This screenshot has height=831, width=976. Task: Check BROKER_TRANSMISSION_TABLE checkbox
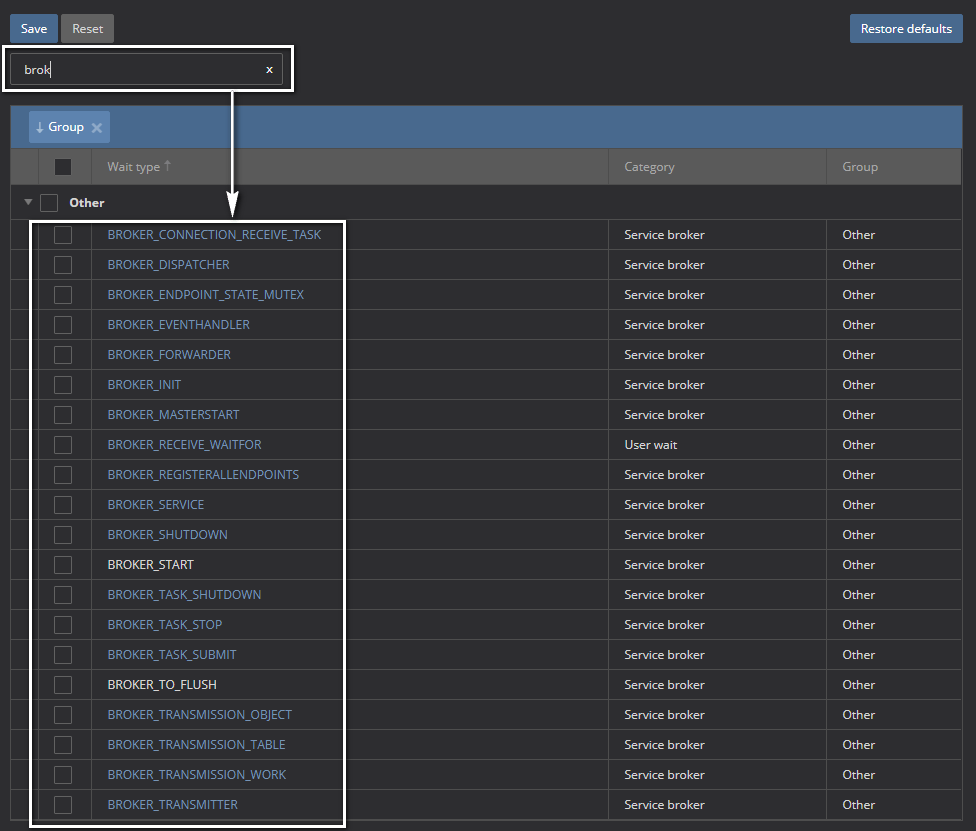tap(63, 744)
